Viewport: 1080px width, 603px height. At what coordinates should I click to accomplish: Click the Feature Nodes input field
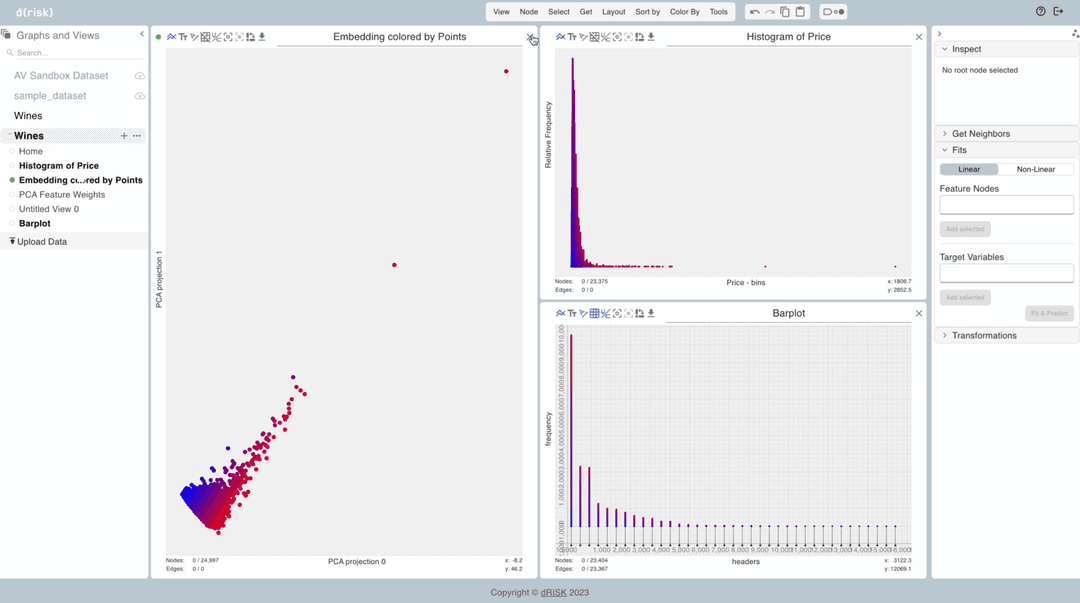pos(1006,205)
